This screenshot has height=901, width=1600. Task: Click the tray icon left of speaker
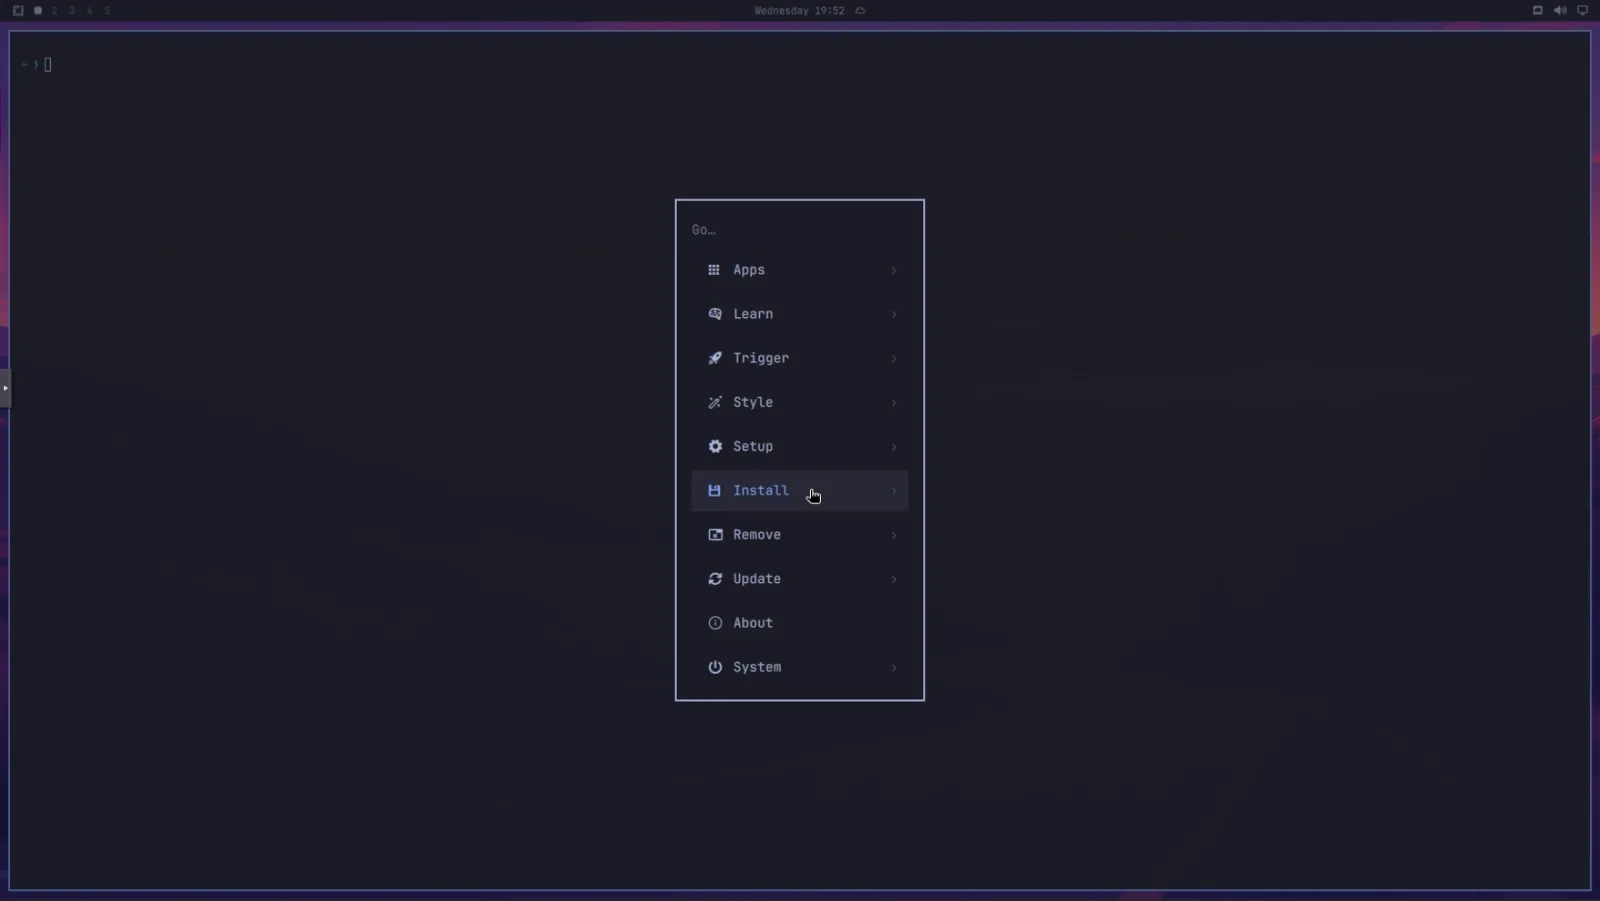[x=1538, y=10]
